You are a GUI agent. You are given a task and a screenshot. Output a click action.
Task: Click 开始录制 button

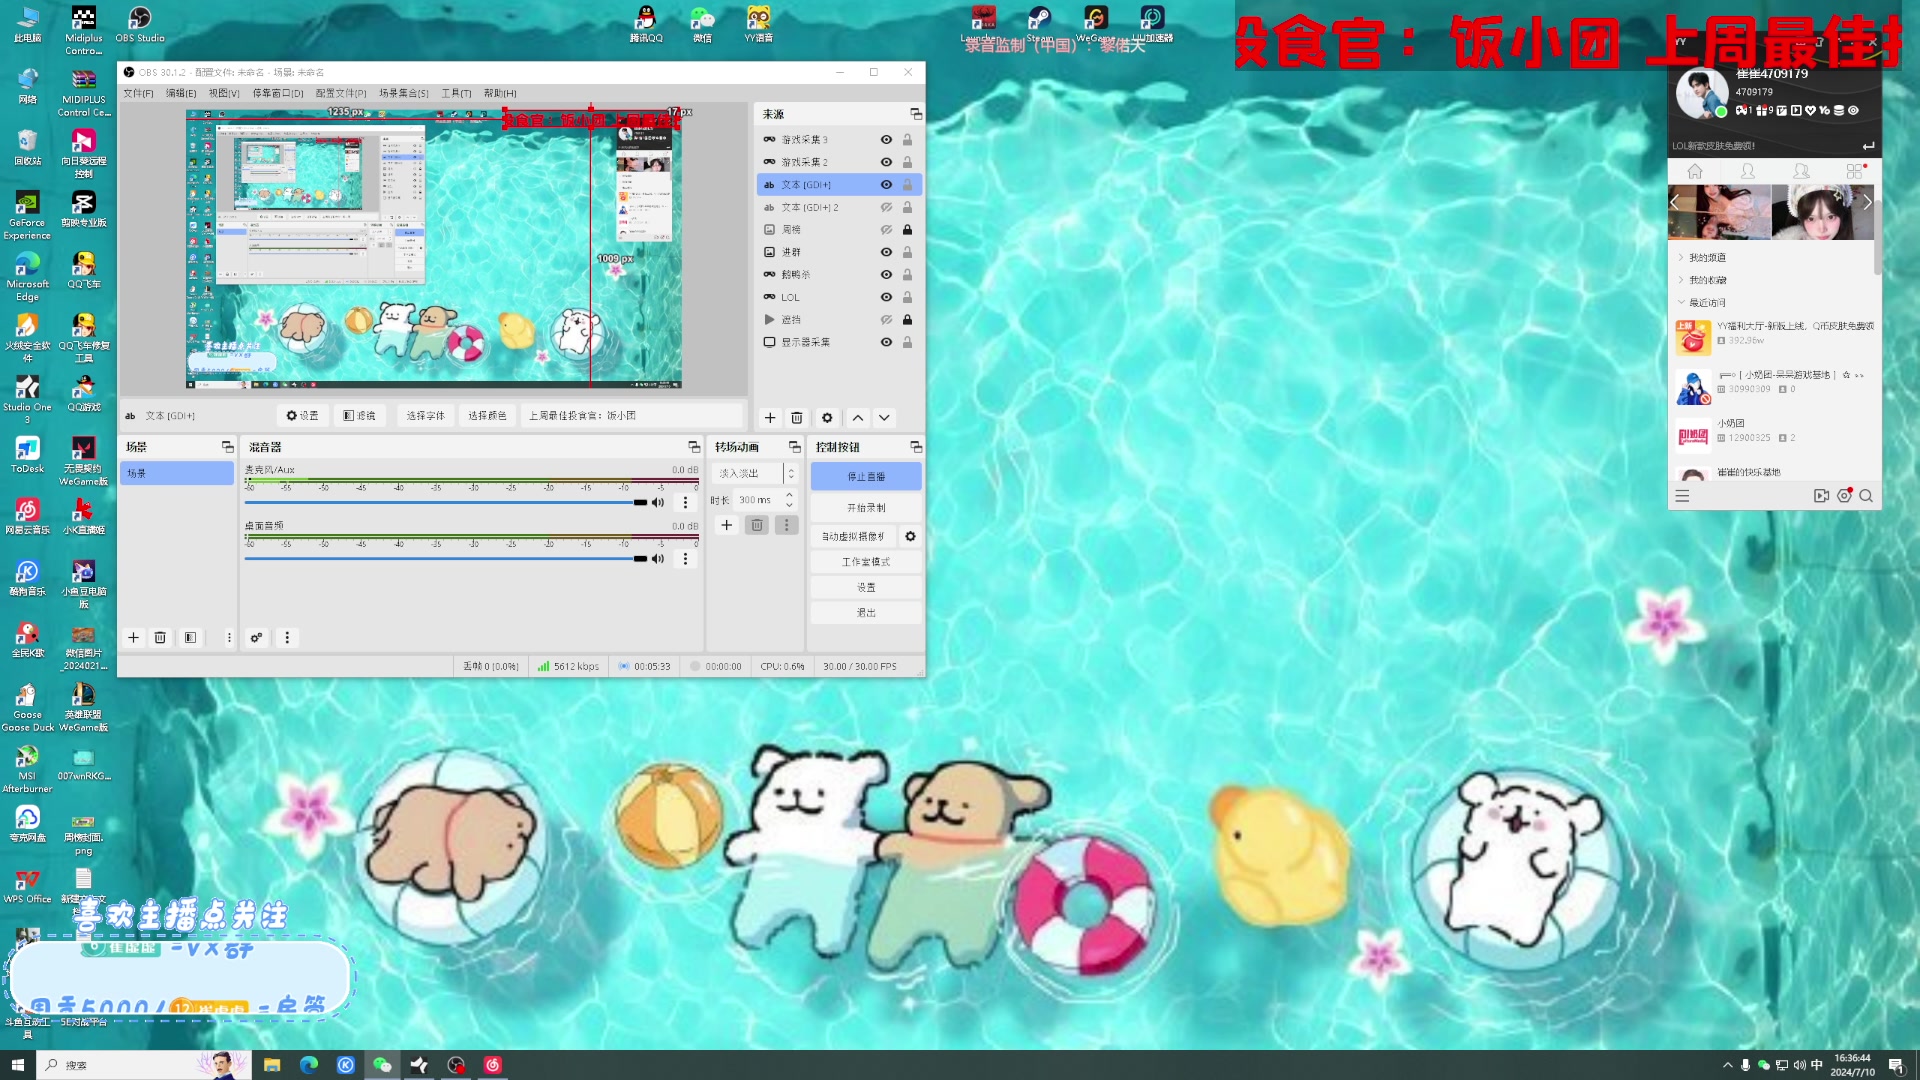[866, 508]
